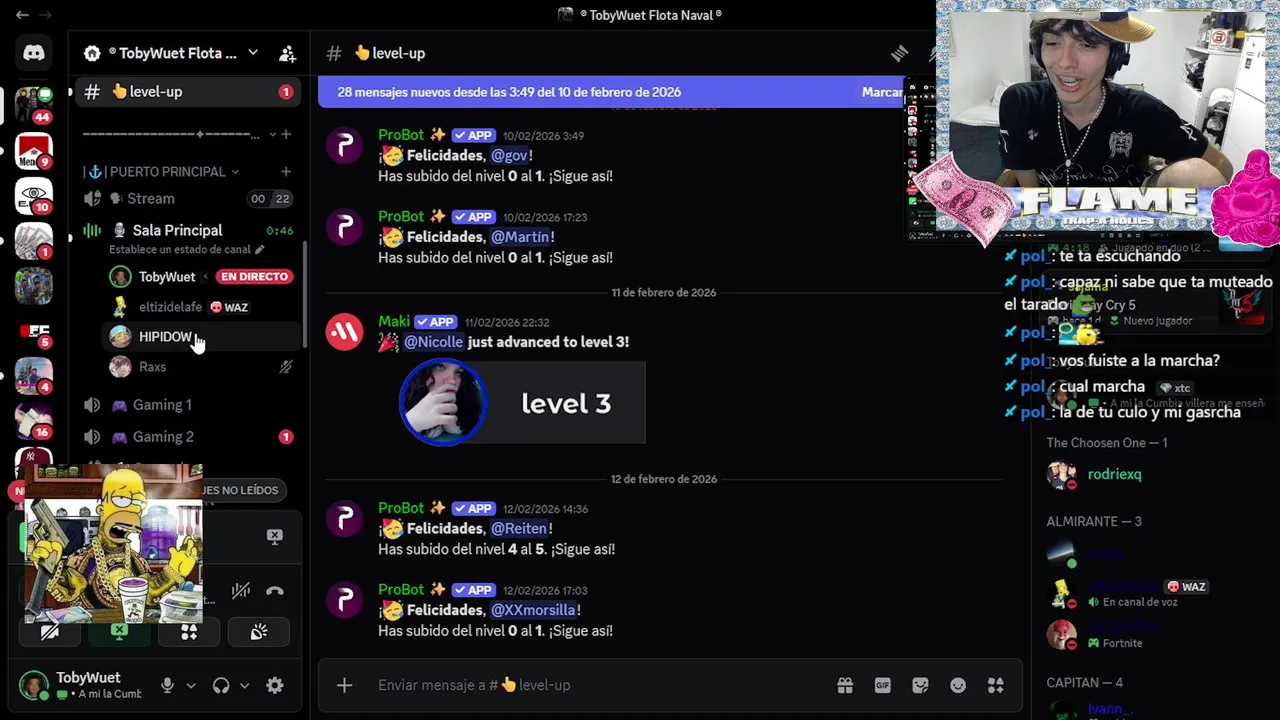Toggle headphones deafen
This screenshot has width=1280, height=720.
pyautogui.click(x=221, y=685)
